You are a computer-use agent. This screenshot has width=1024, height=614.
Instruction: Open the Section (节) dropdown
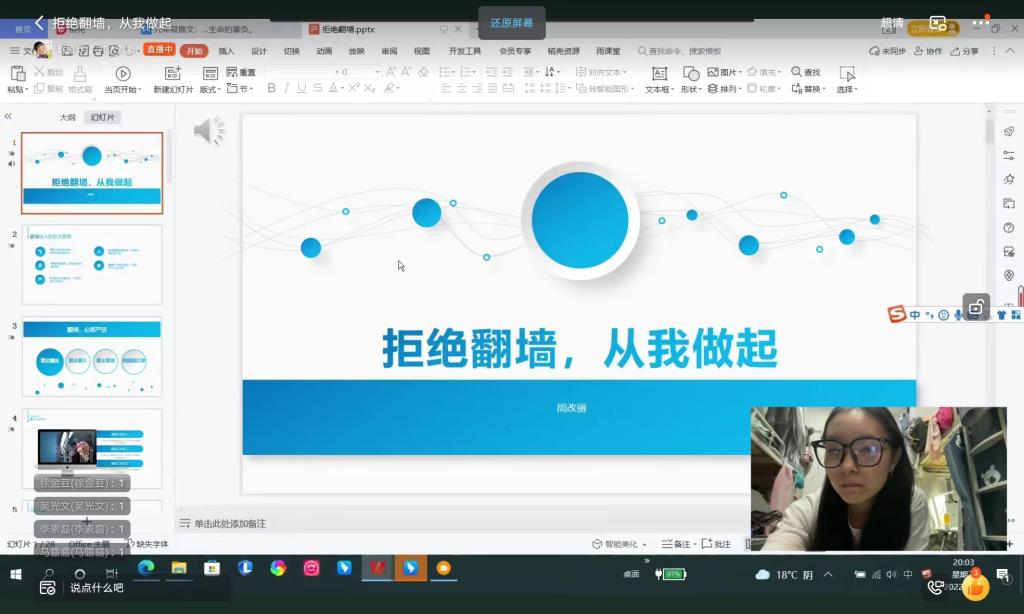240,88
